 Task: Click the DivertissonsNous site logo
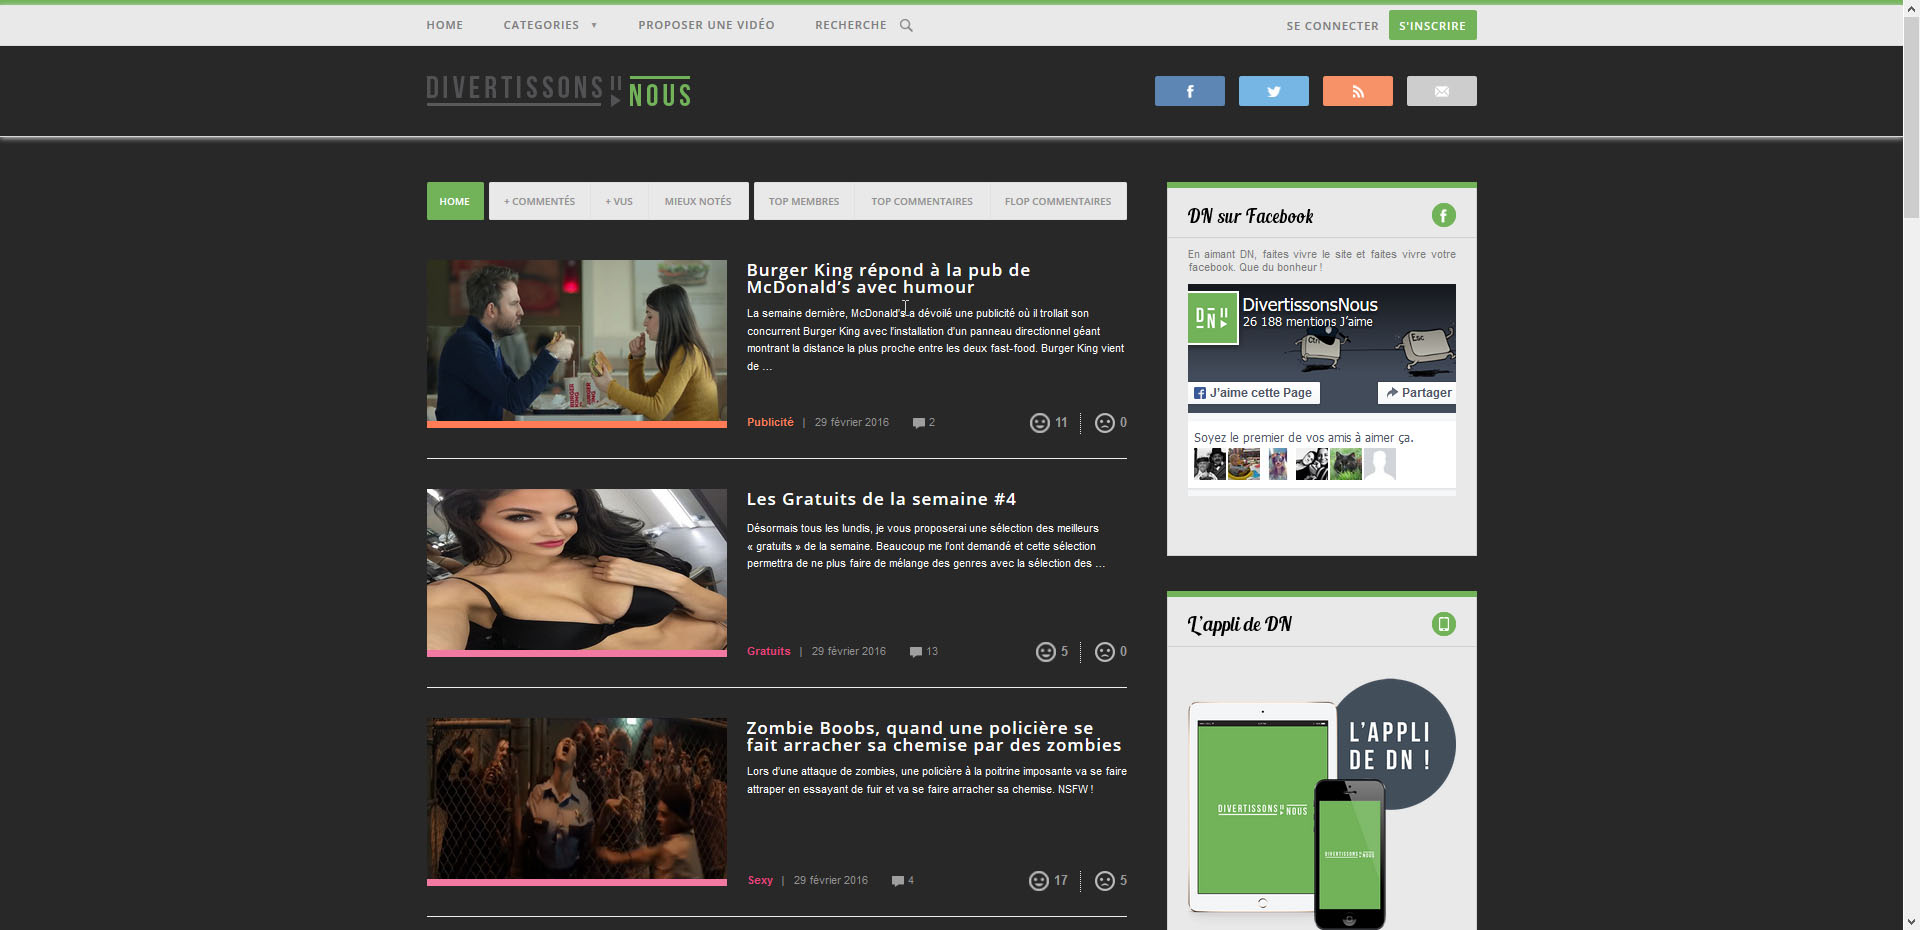pos(558,91)
